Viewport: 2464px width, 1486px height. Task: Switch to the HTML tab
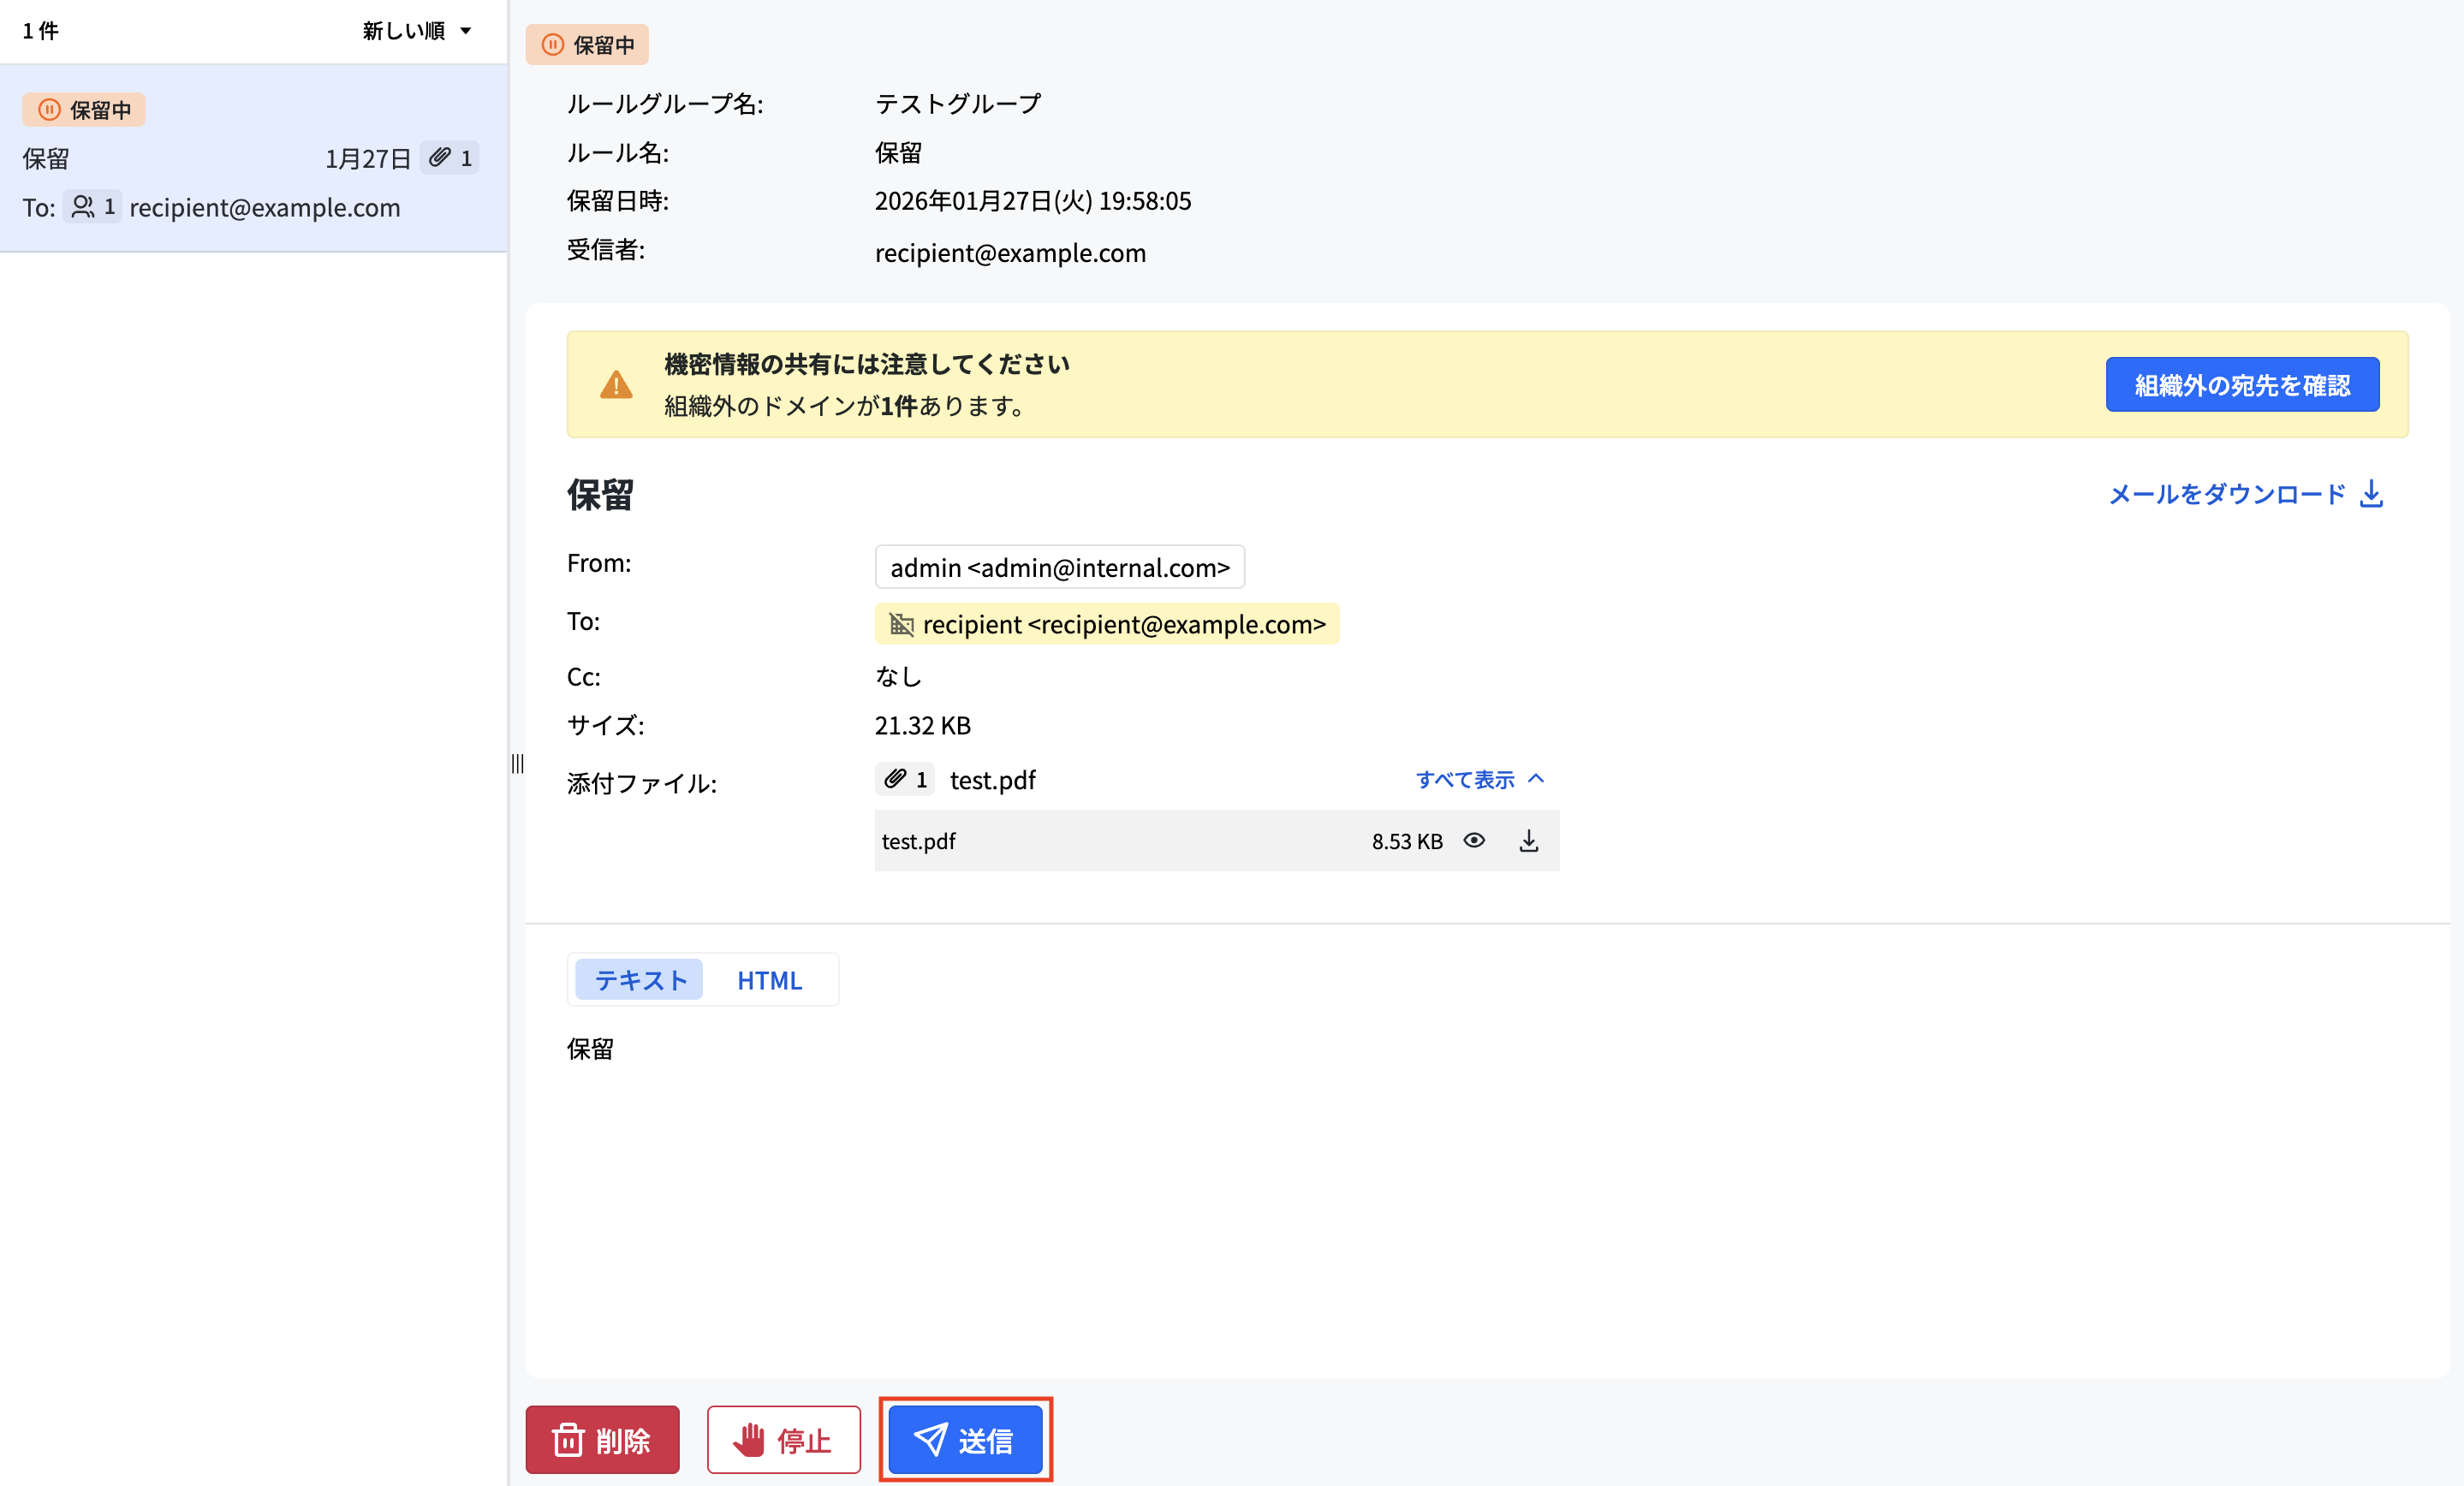click(x=769, y=980)
